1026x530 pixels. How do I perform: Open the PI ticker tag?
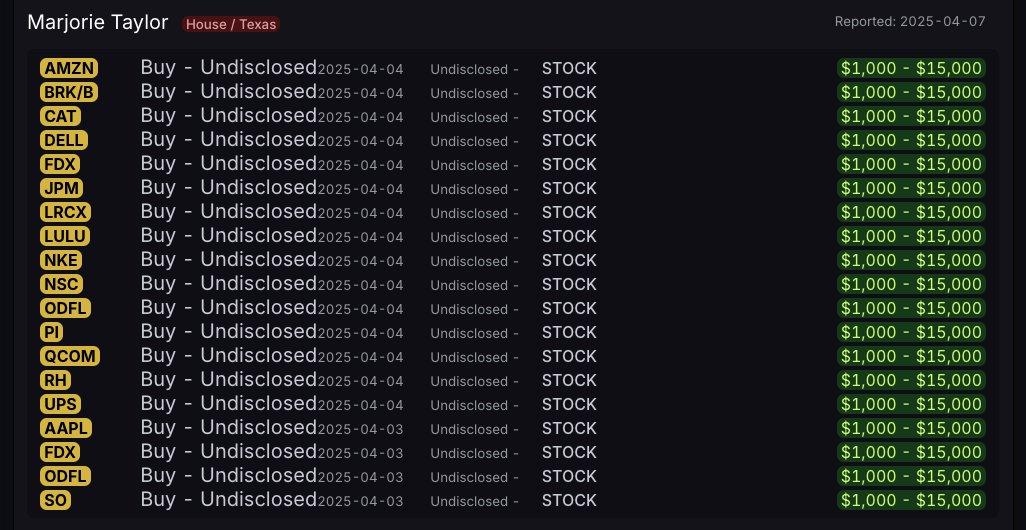point(52,332)
